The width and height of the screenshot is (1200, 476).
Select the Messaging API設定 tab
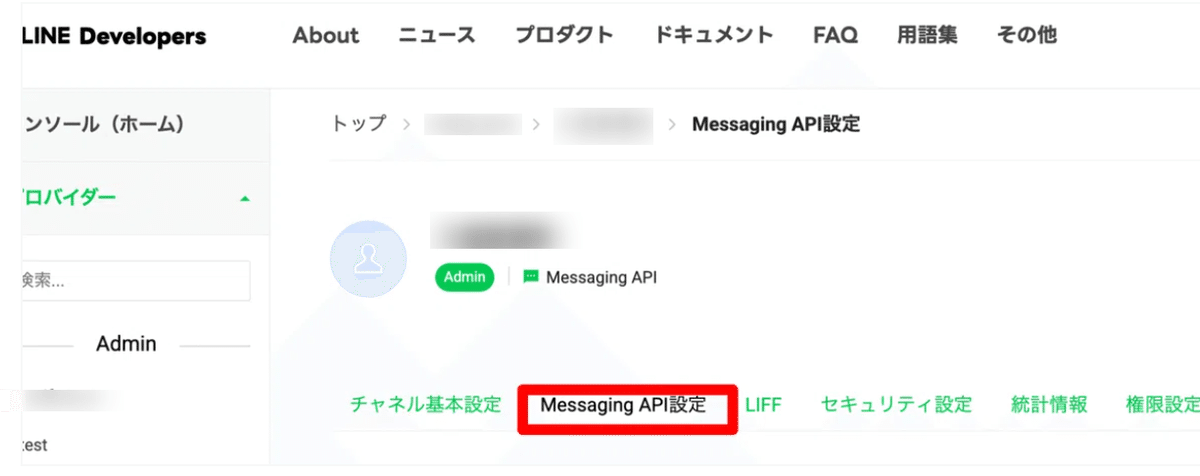tap(623, 405)
